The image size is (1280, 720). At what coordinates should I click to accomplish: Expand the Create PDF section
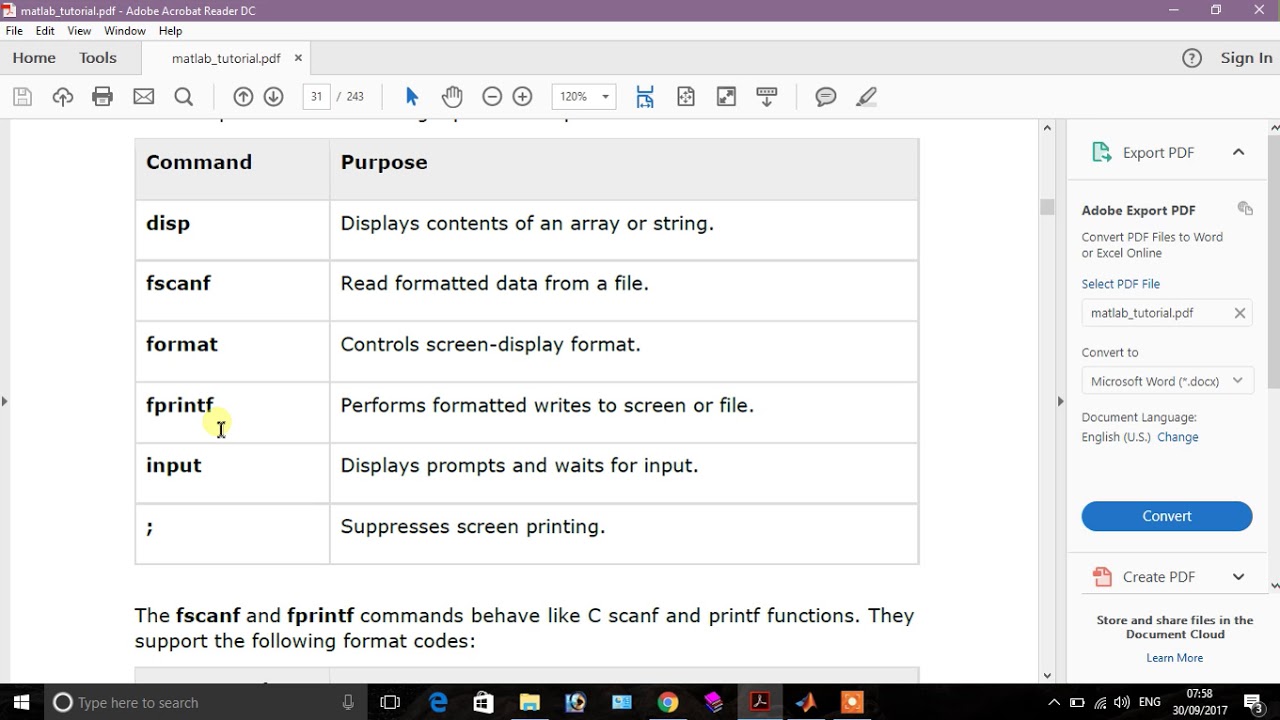(x=1238, y=577)
